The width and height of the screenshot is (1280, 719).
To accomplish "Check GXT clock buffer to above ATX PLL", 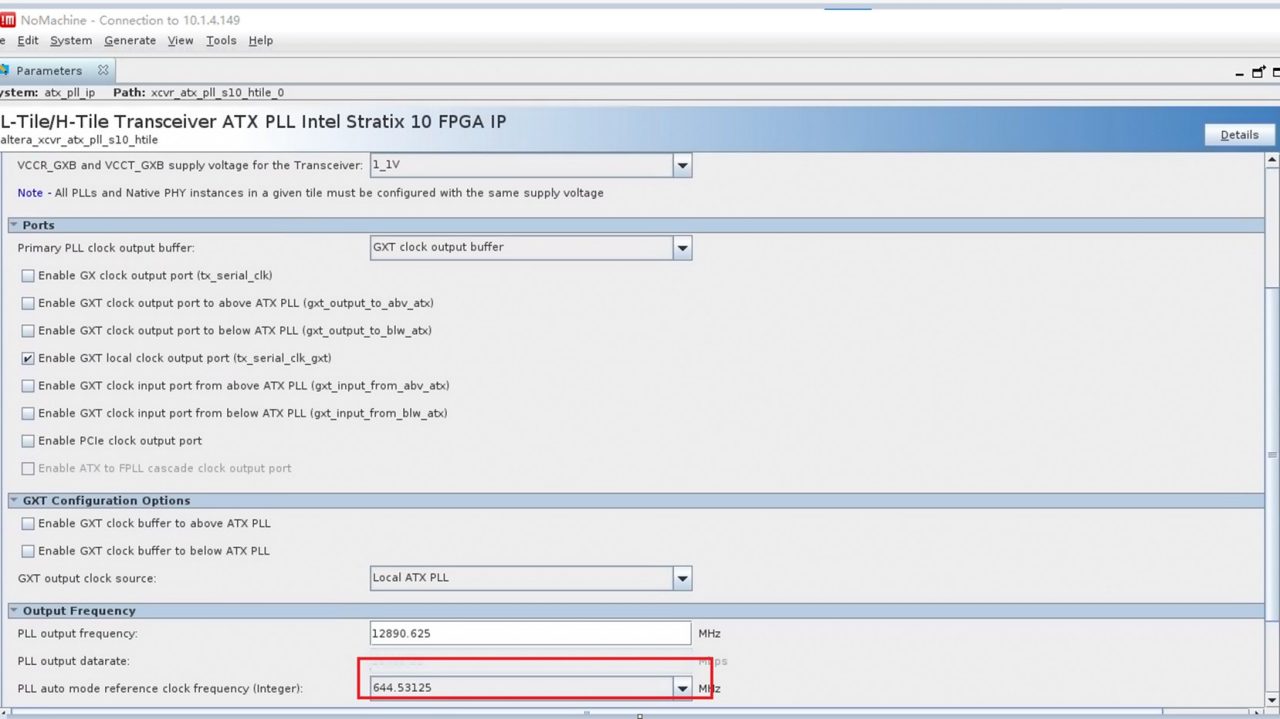I will tap(28, 524).
